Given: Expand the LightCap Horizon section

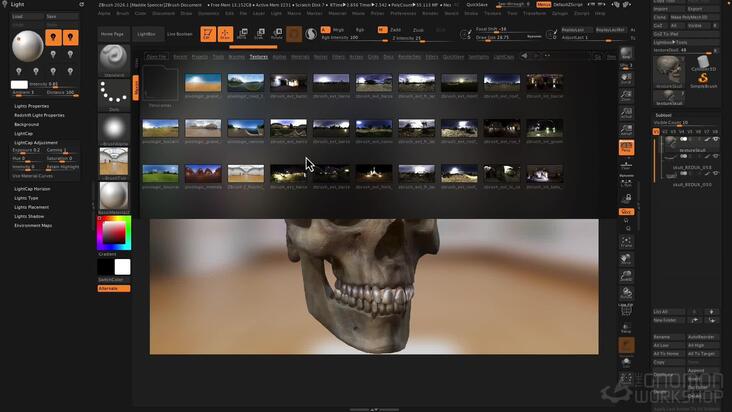Looking at the screenshot, I should click(x=32, y=189).
